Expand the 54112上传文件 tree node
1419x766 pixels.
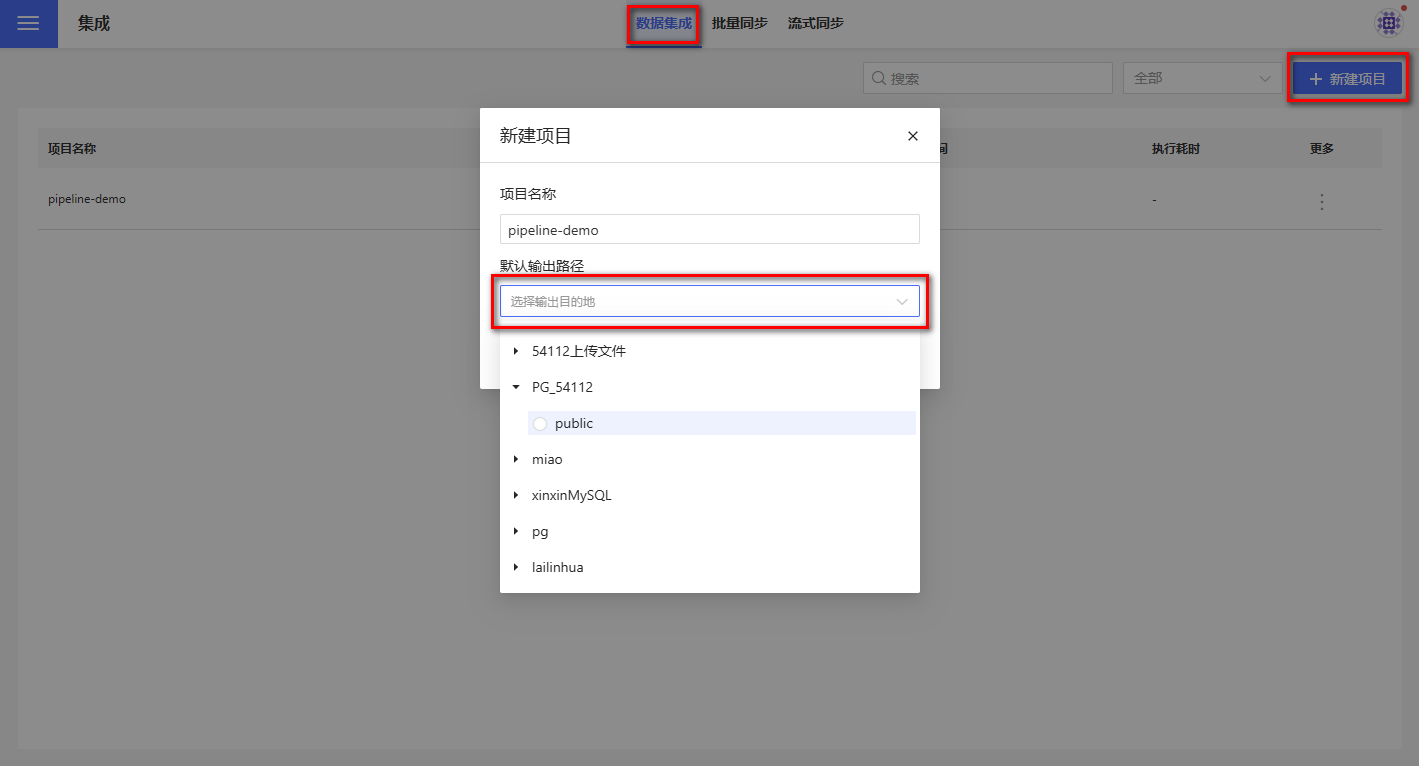point(516,351)
